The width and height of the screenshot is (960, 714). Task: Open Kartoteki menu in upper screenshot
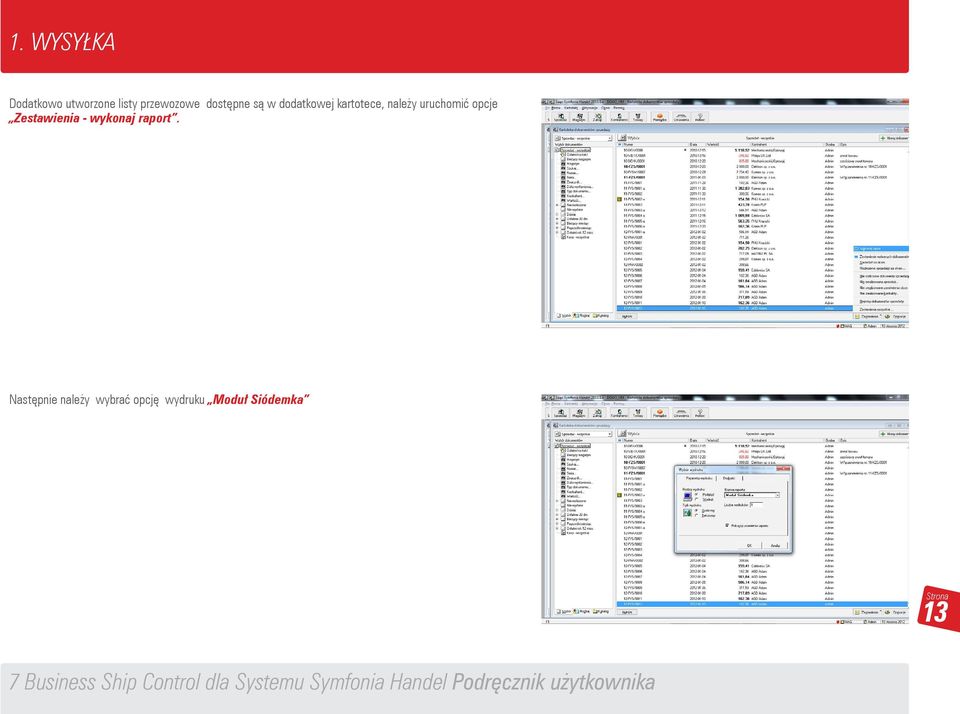[x=571, y=108]
